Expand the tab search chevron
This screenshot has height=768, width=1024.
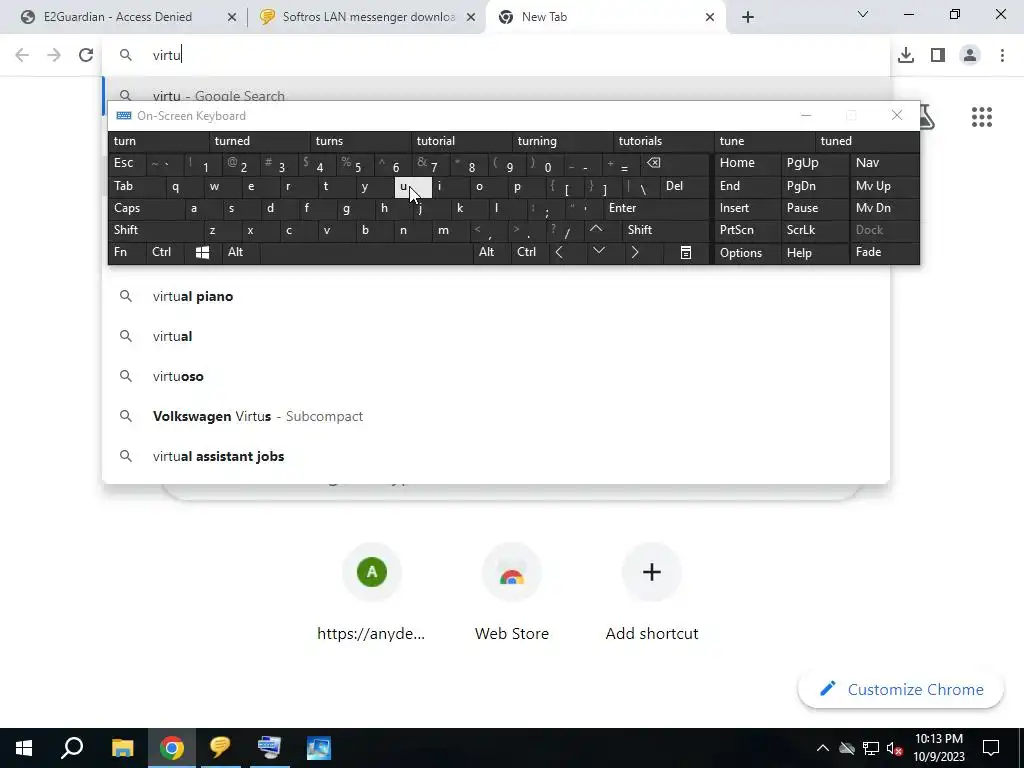coord(863,14)
